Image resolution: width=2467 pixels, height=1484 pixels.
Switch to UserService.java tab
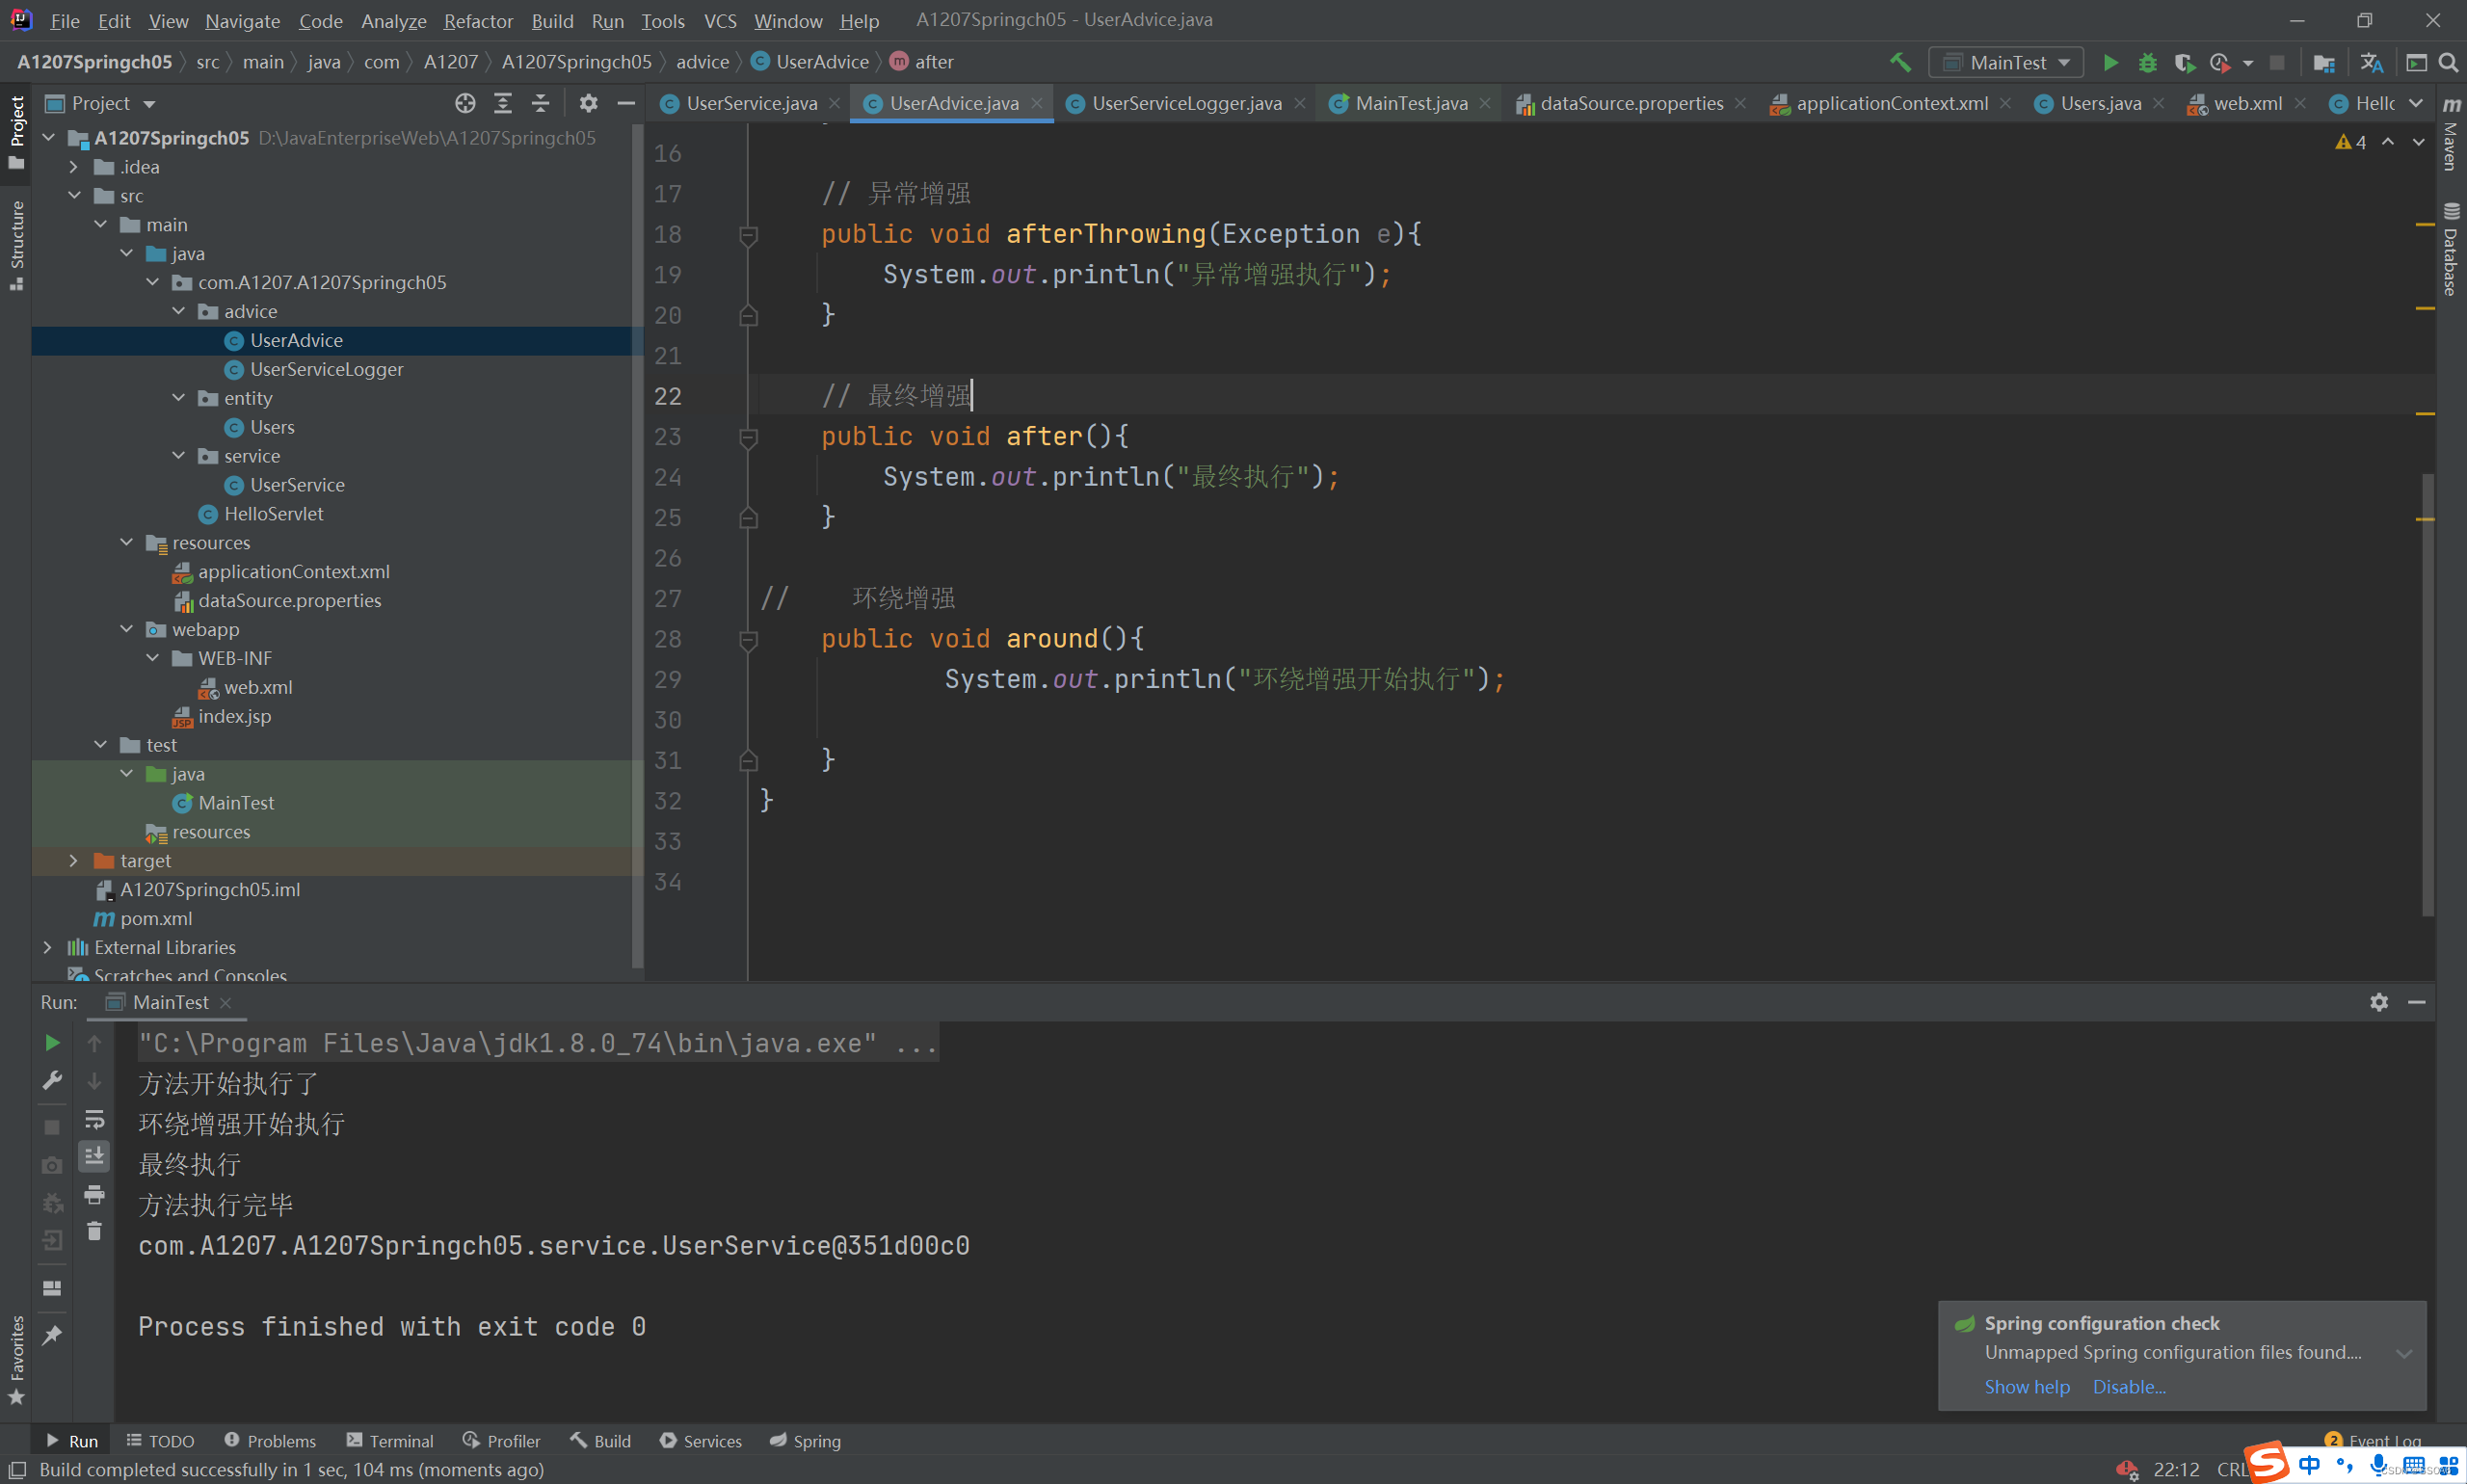click(x=751, y=103)
